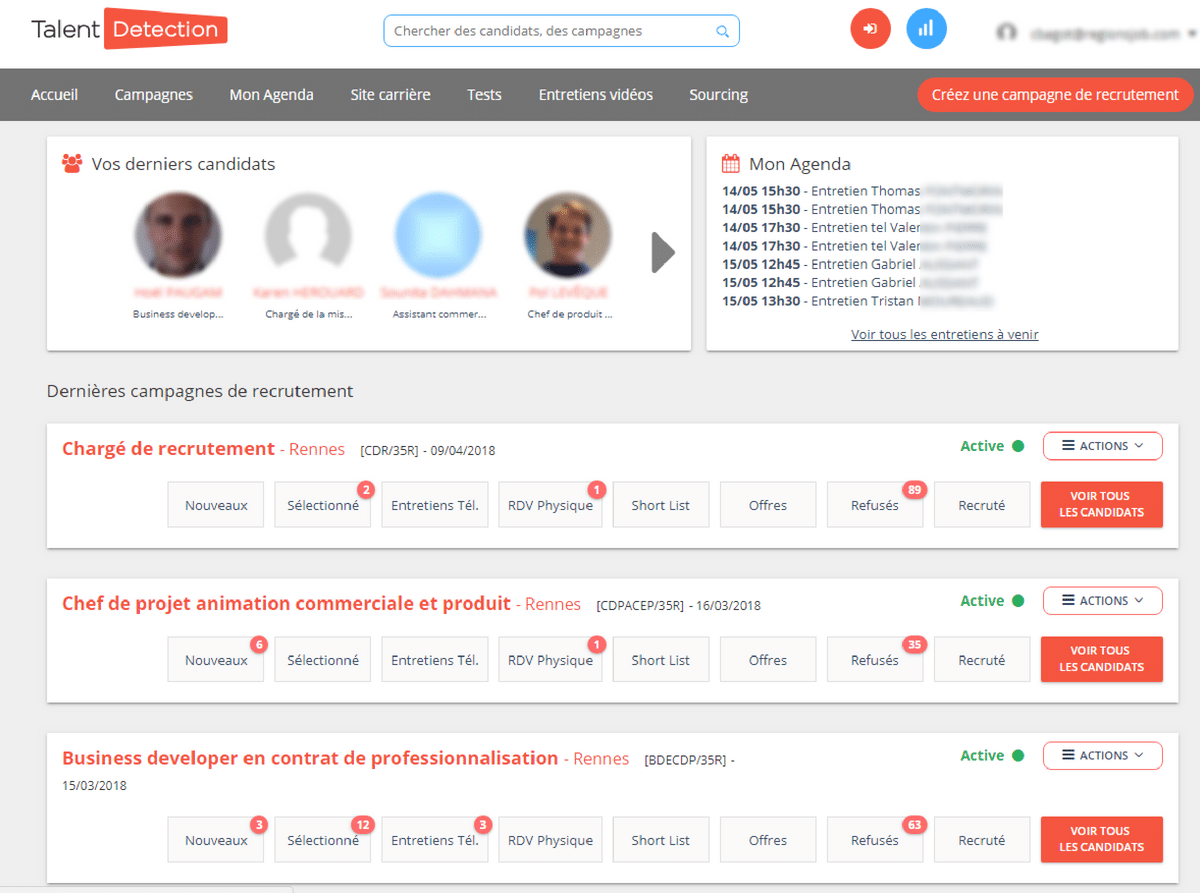Open the blue statistics chart icon
The image size is (1200, 893).
[x=926, y=29]
